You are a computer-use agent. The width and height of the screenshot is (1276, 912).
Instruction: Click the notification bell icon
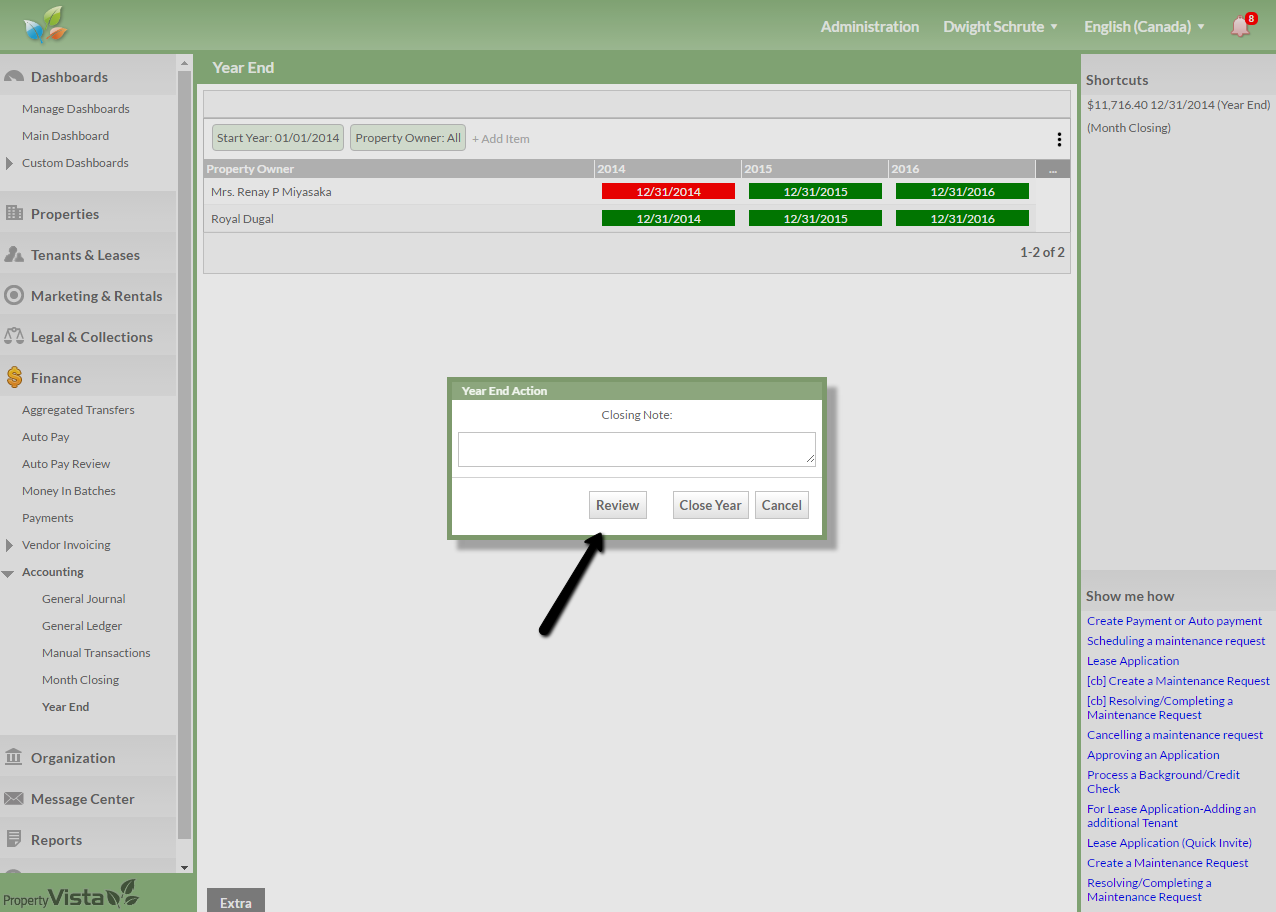[x=1240, y=27]
